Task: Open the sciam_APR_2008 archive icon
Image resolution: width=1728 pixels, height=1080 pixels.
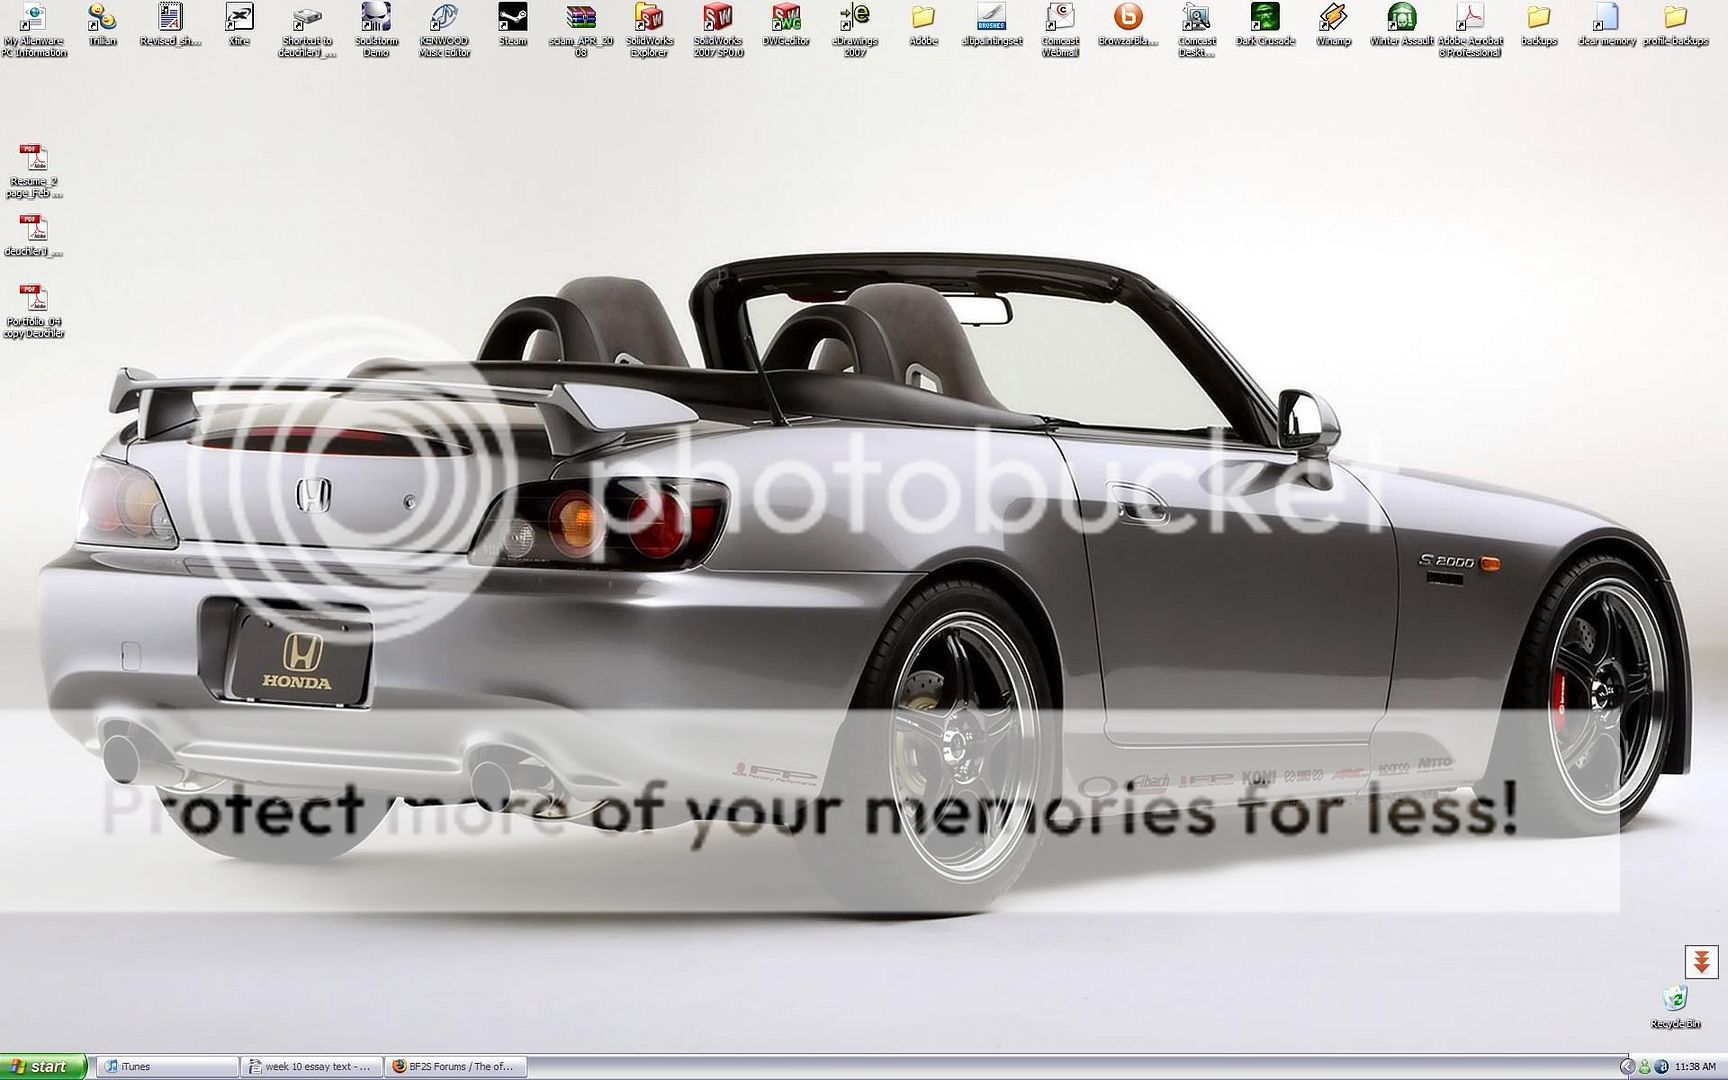Action: point(581,30)
